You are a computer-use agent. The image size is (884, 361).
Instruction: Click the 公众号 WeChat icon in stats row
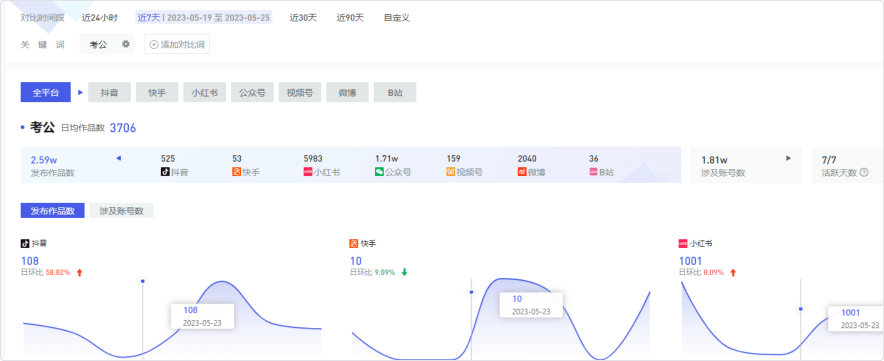click(379, 172)
